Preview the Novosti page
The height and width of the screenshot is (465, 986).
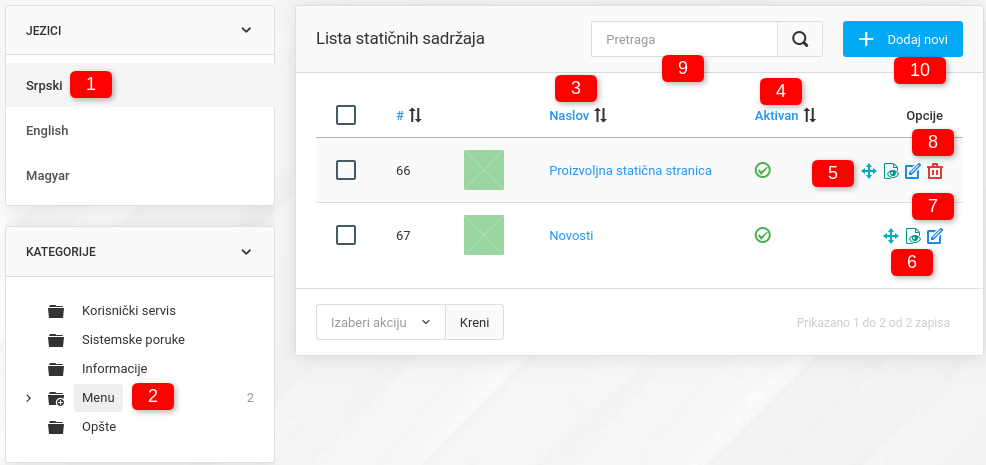[912, 236]
